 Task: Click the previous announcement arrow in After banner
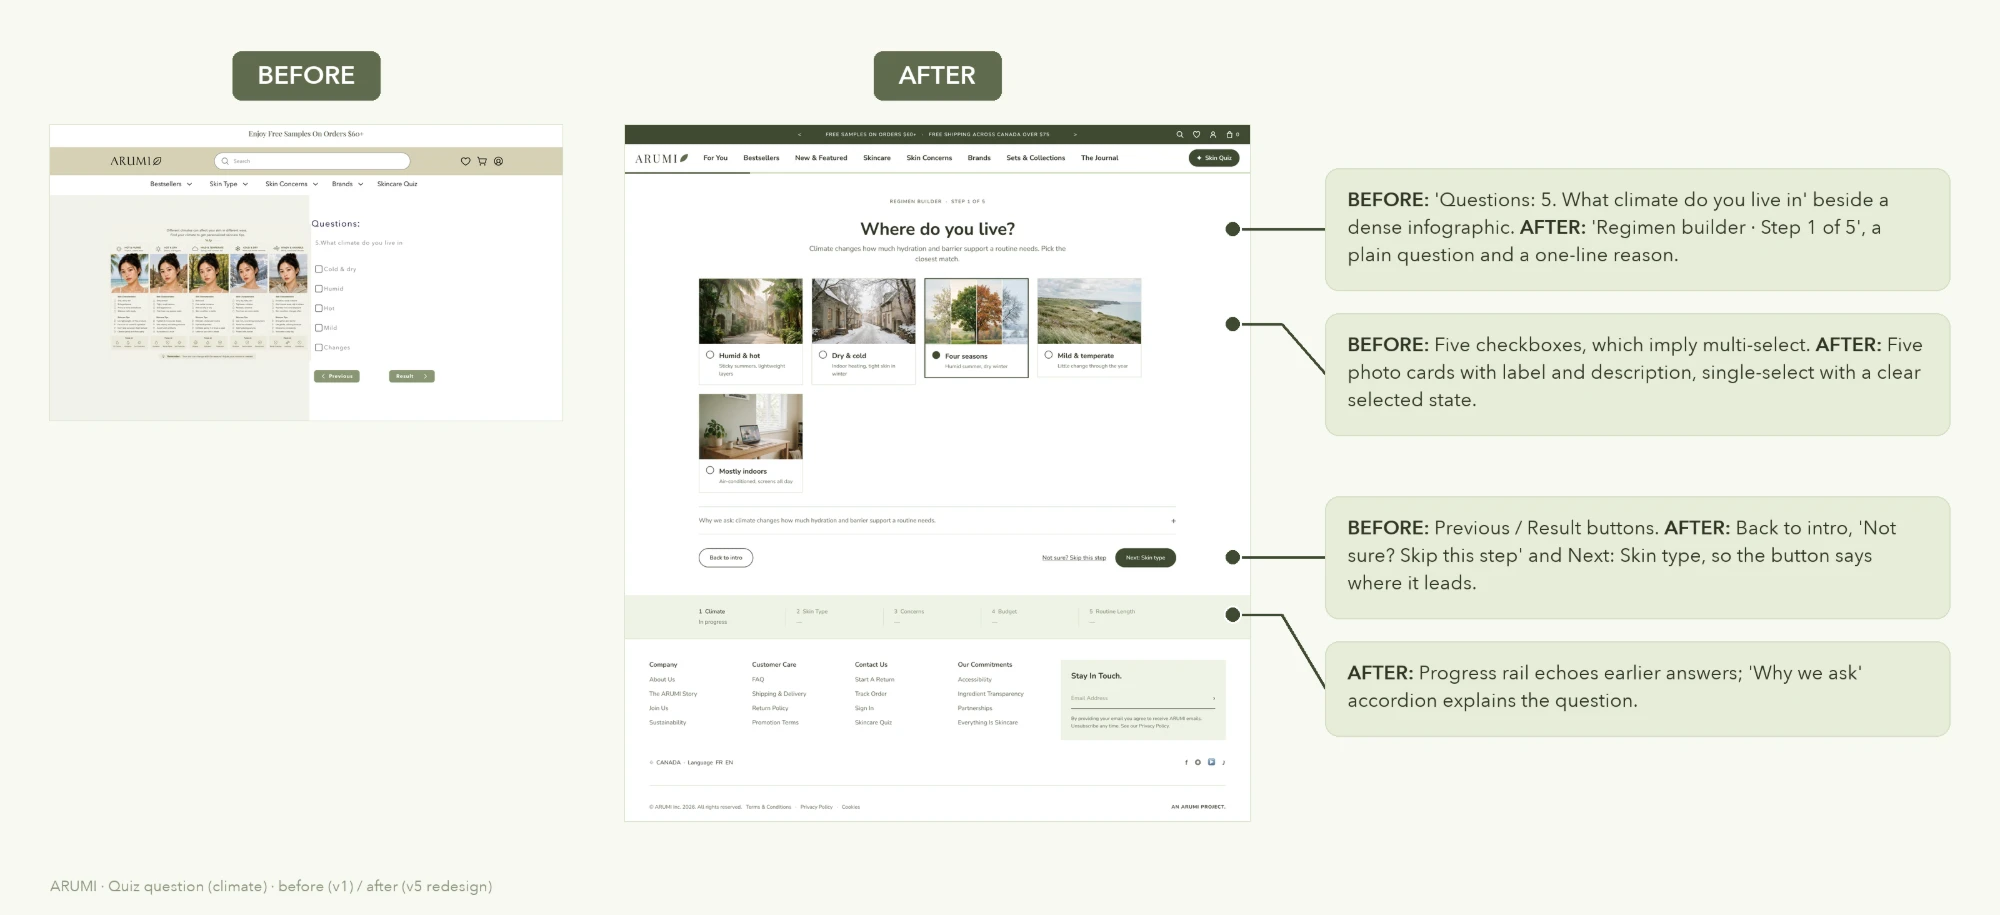799,134
